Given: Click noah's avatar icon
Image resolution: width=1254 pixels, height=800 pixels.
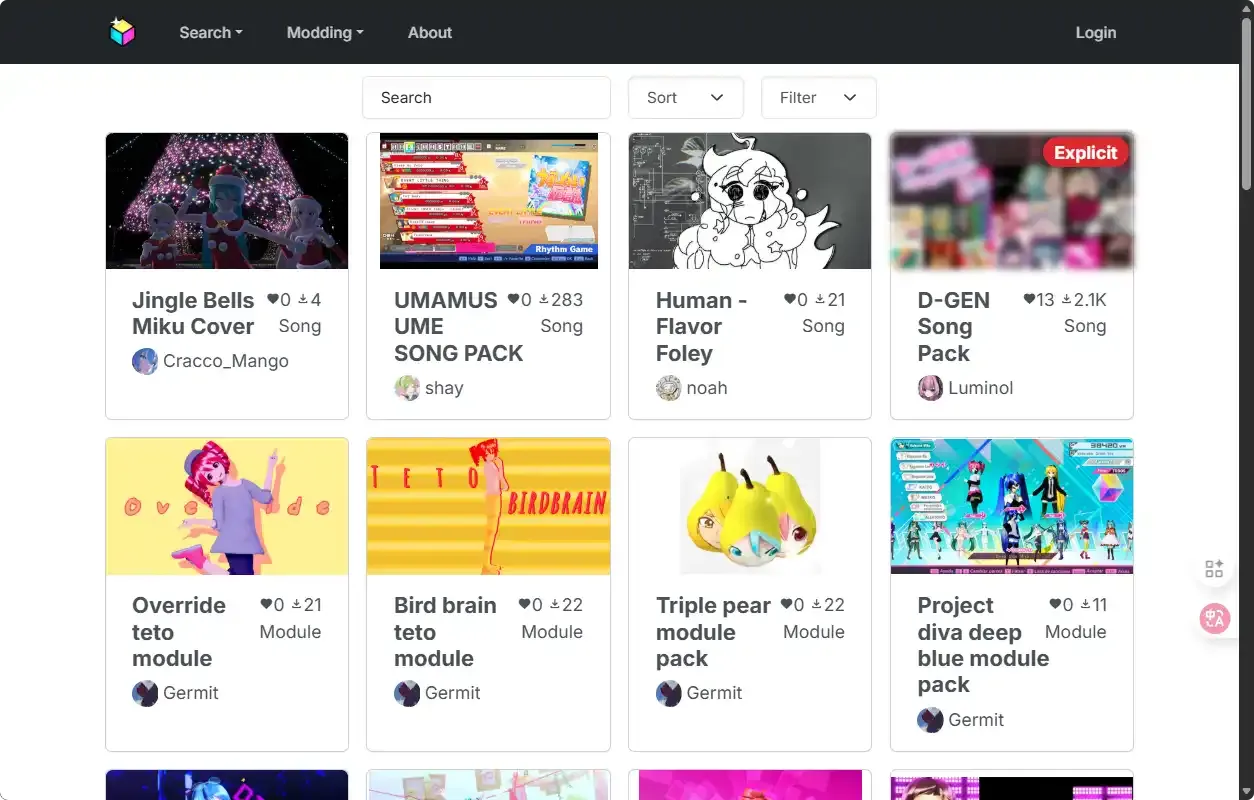Looking at the screenshot, I should 668,388.
